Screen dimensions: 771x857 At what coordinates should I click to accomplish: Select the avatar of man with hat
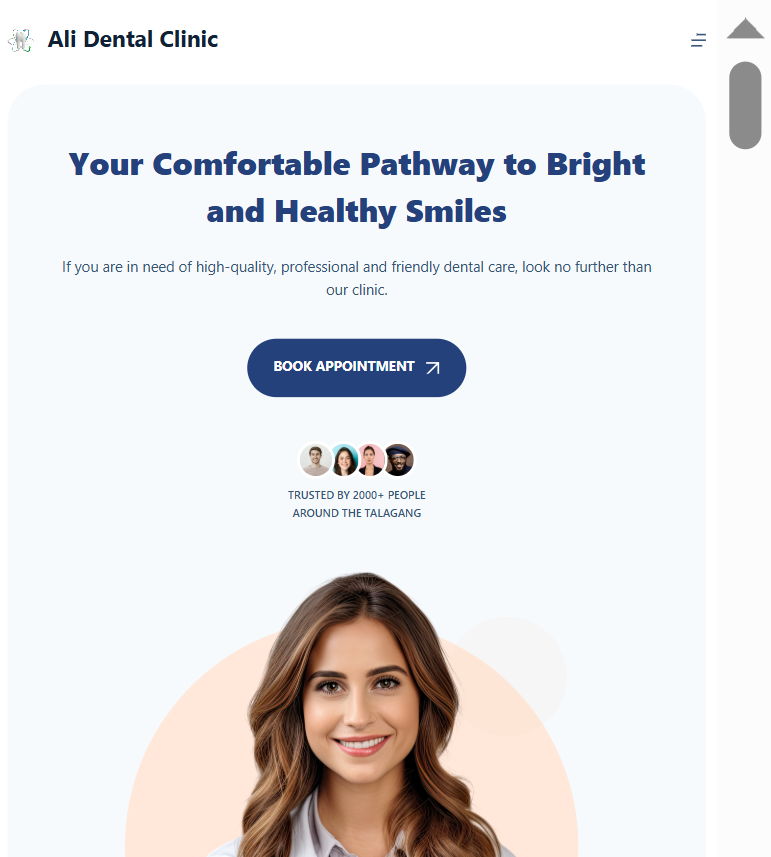pyautogui.click(x=398, y=460)
